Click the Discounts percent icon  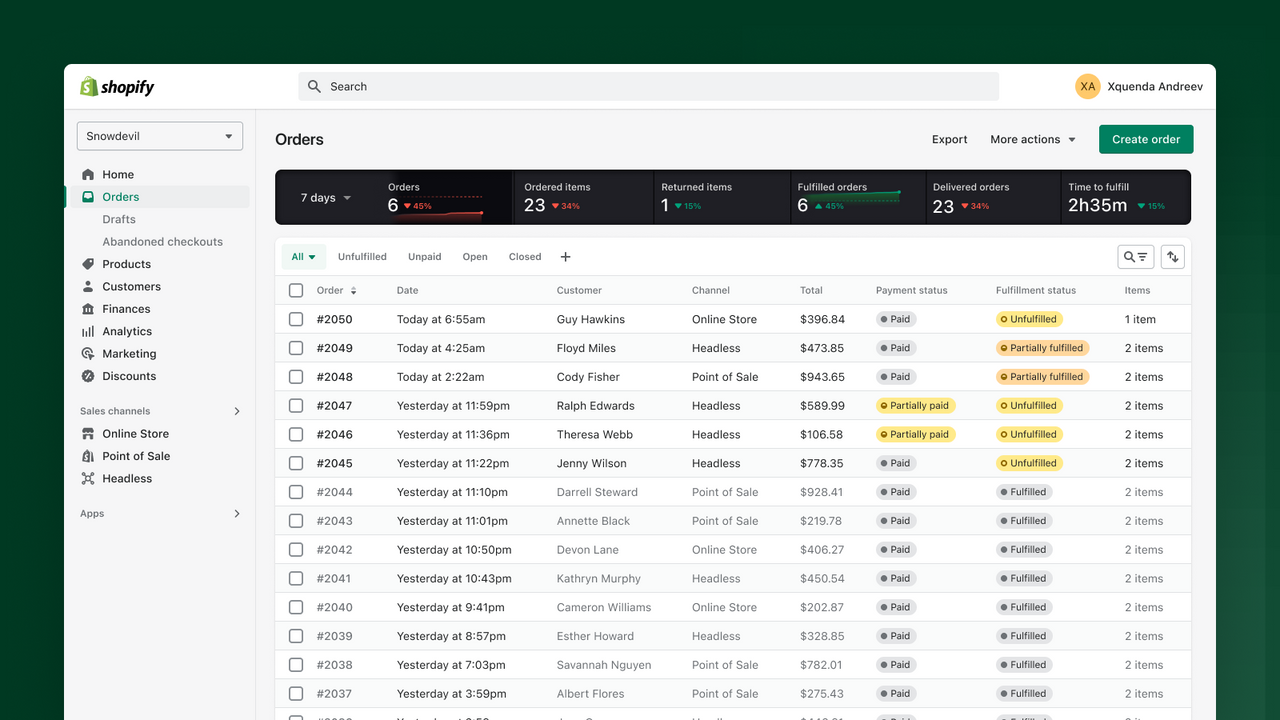pos(88,376)
